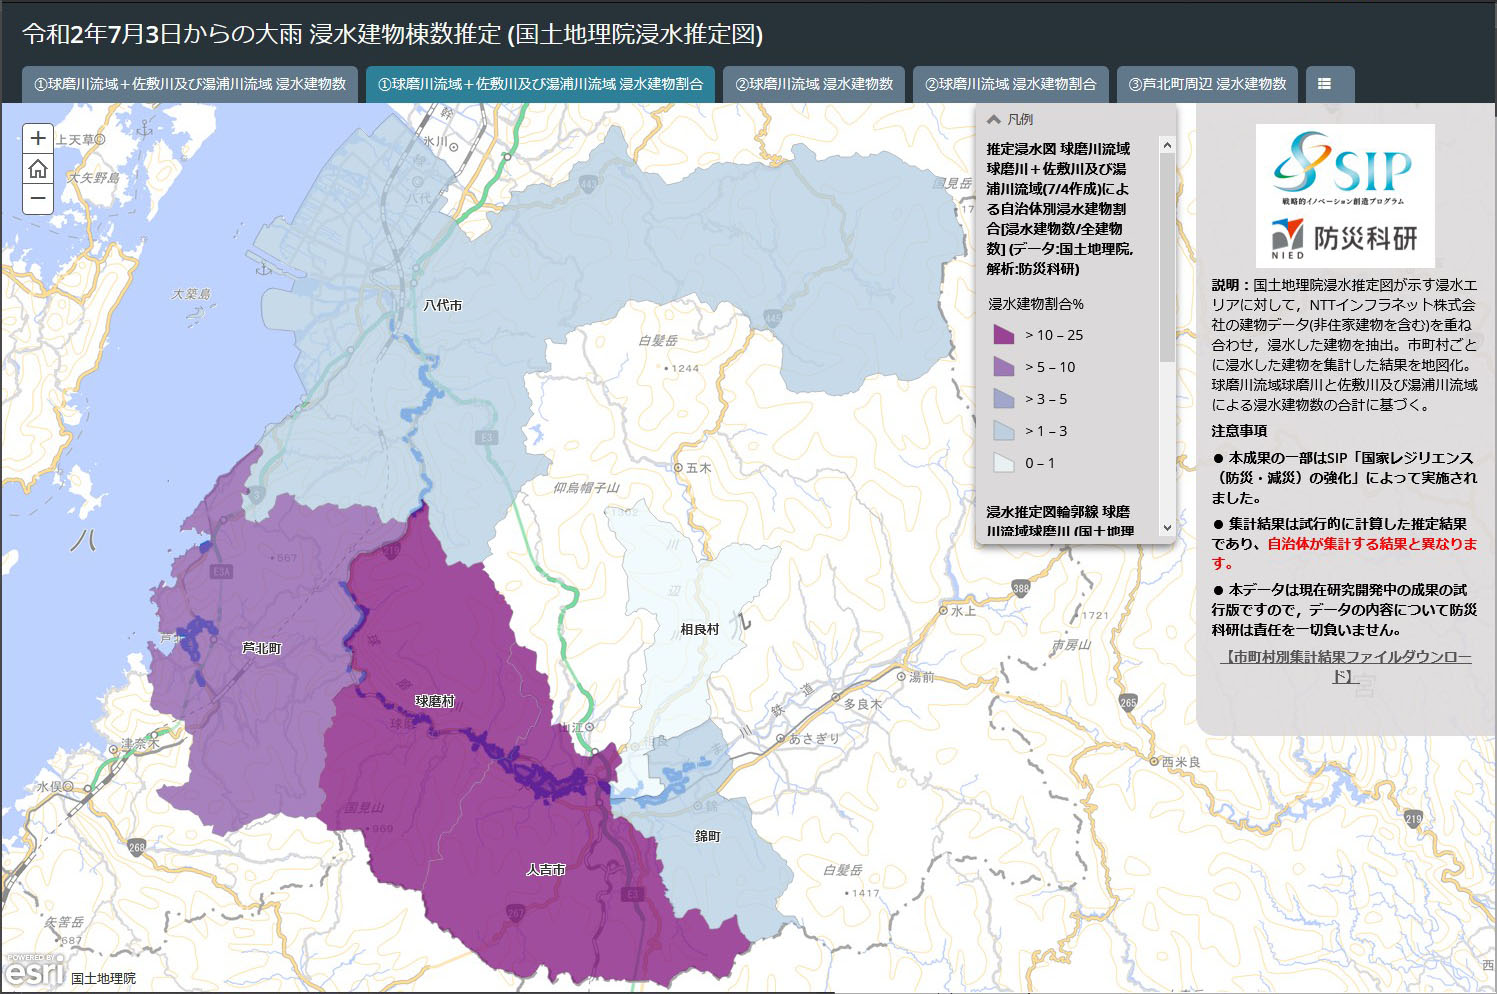Click the >10–25 legend color swatch
This screenshot has width=1497, height=994.
pyautogui.click(x=1003, y=335)
